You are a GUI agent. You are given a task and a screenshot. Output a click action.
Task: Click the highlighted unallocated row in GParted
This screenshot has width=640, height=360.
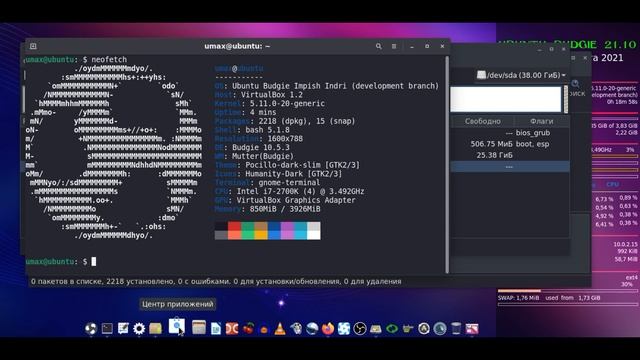(510, 167)
